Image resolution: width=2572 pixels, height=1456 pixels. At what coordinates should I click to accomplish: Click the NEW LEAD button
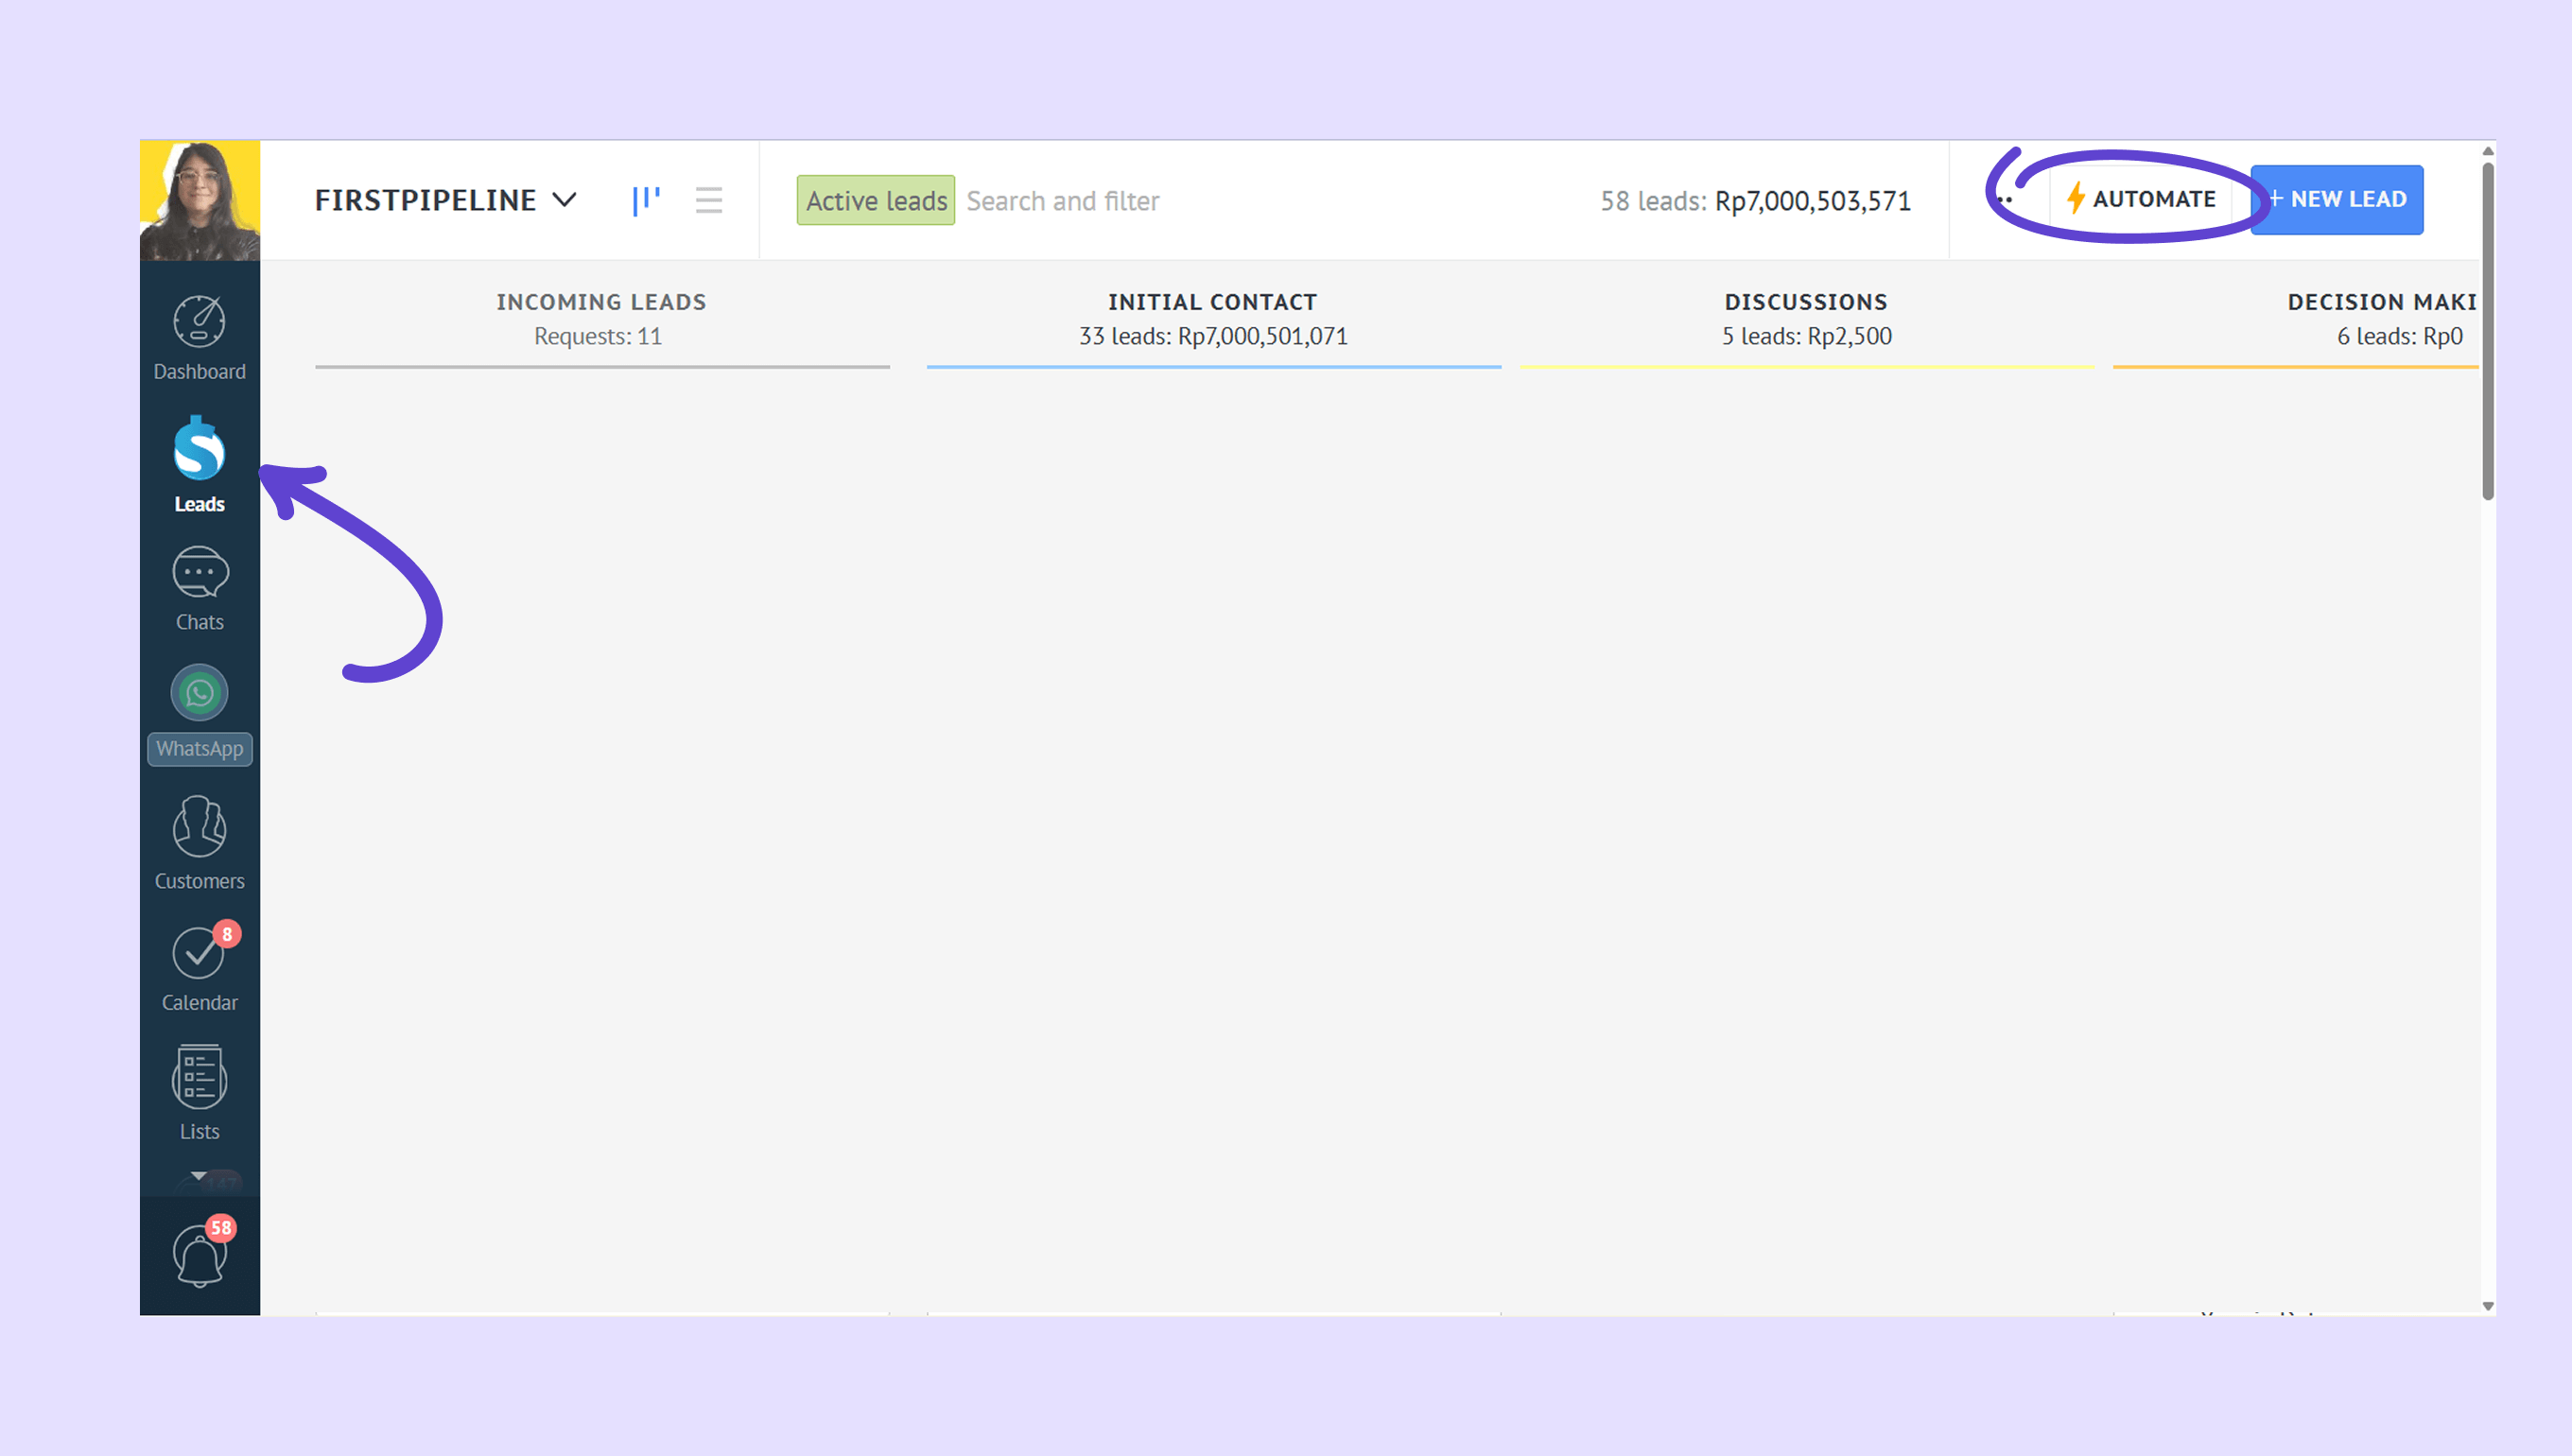(2337, 199)
